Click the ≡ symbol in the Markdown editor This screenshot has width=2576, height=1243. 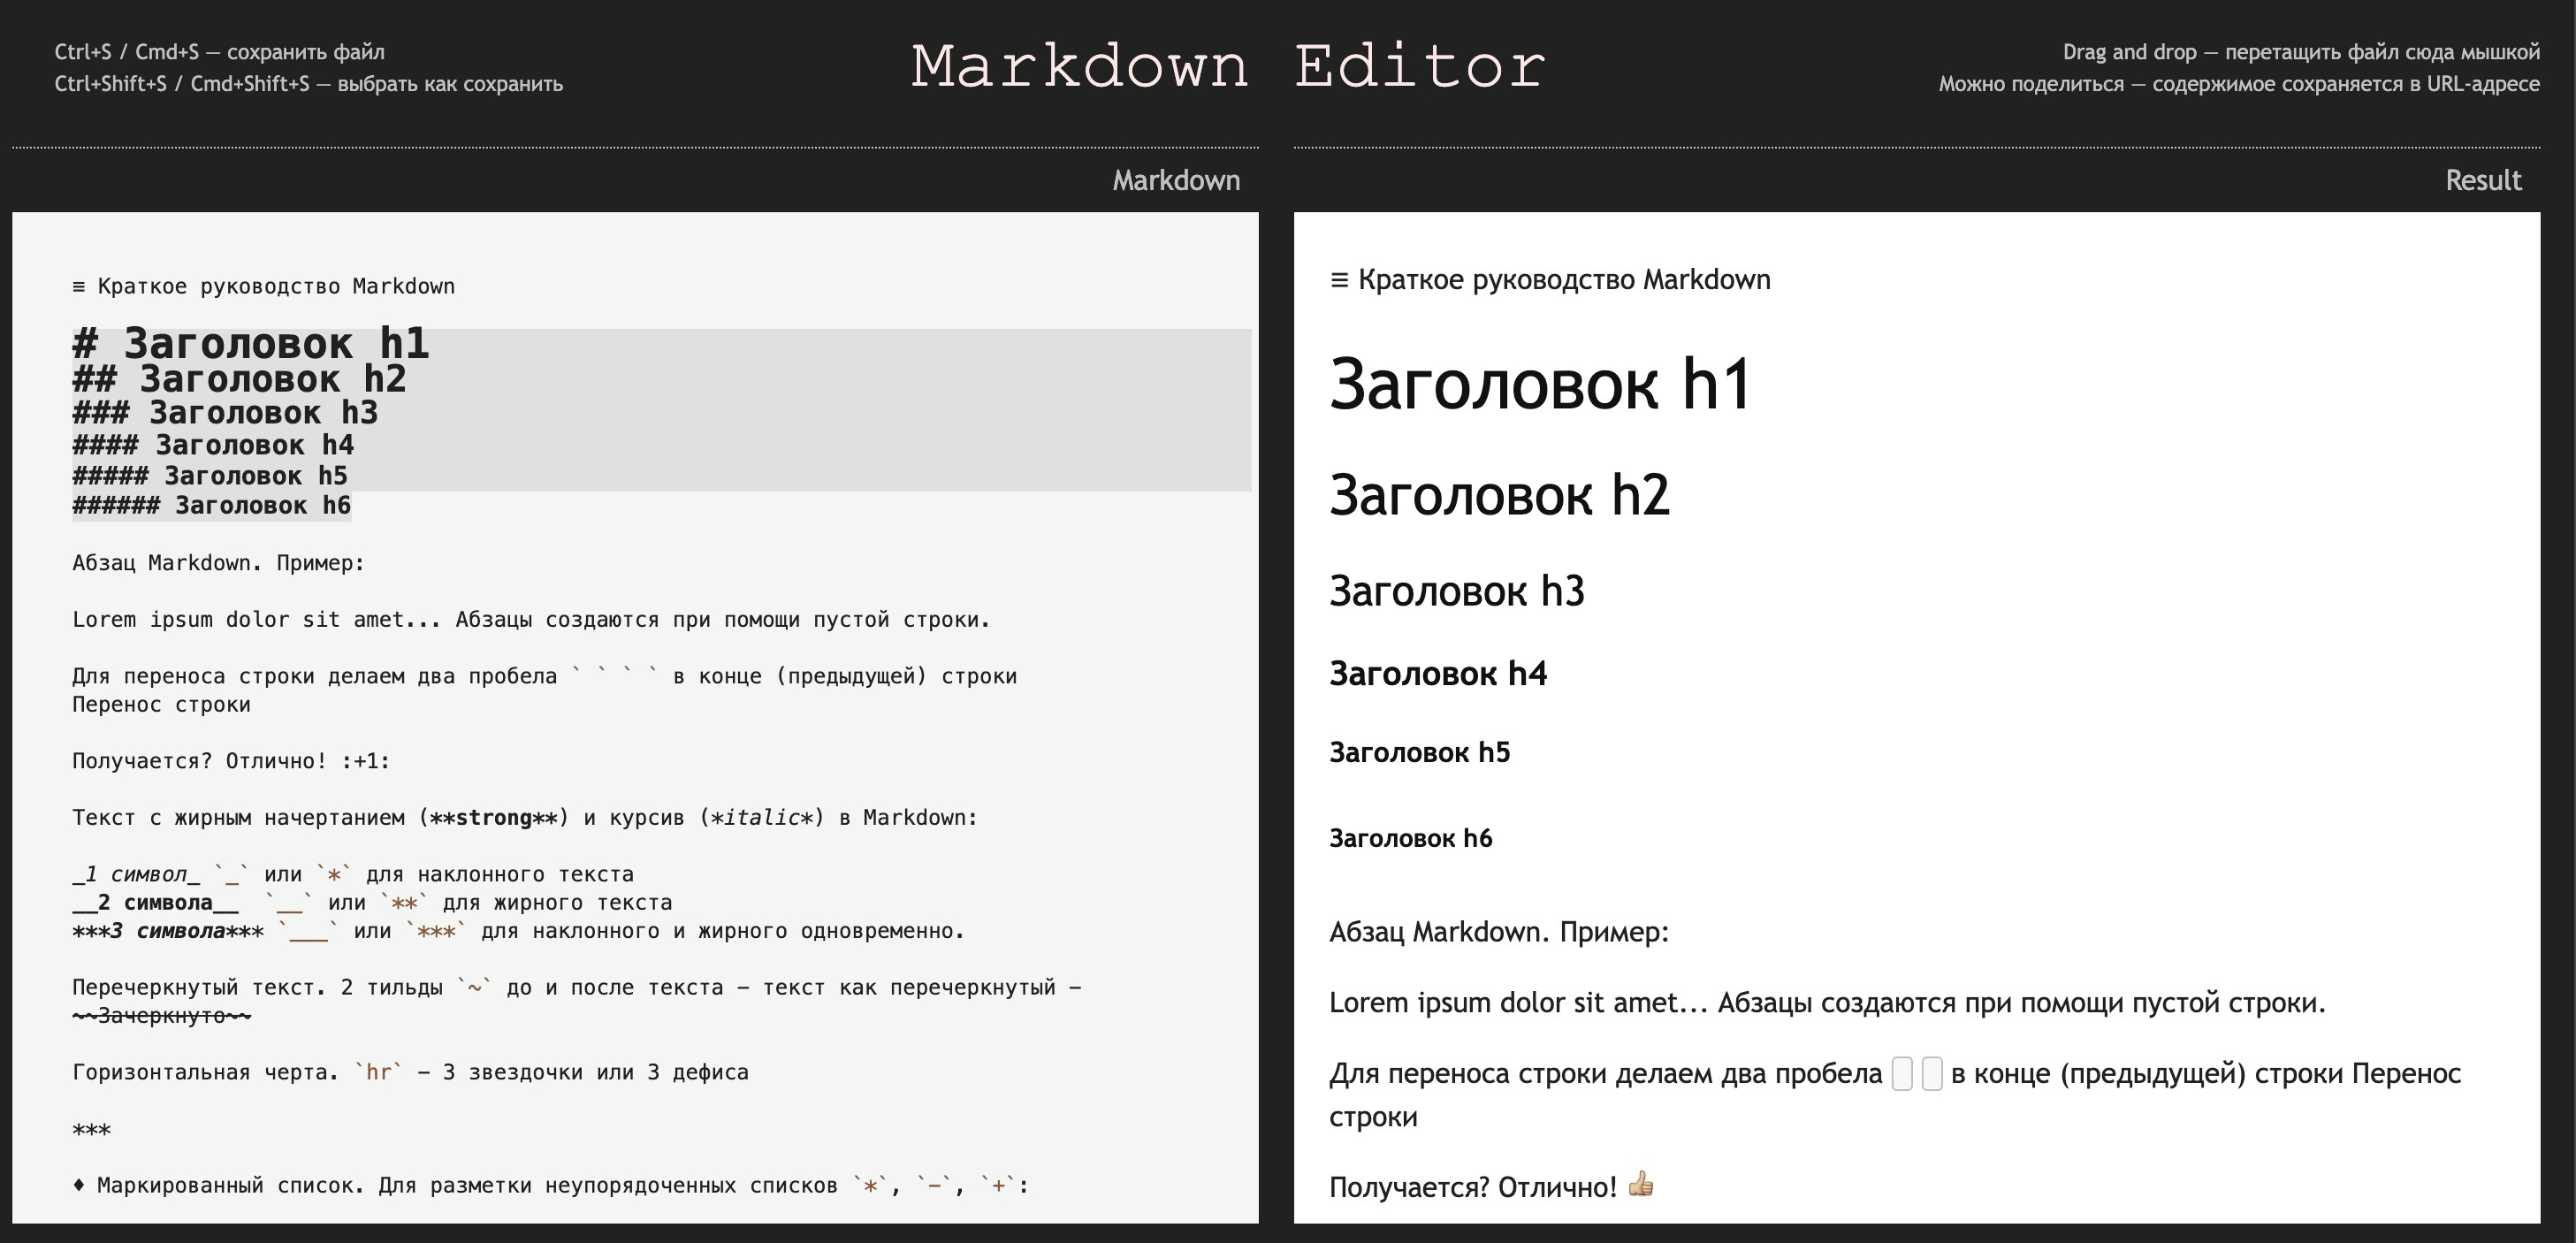tap(79, 287)
